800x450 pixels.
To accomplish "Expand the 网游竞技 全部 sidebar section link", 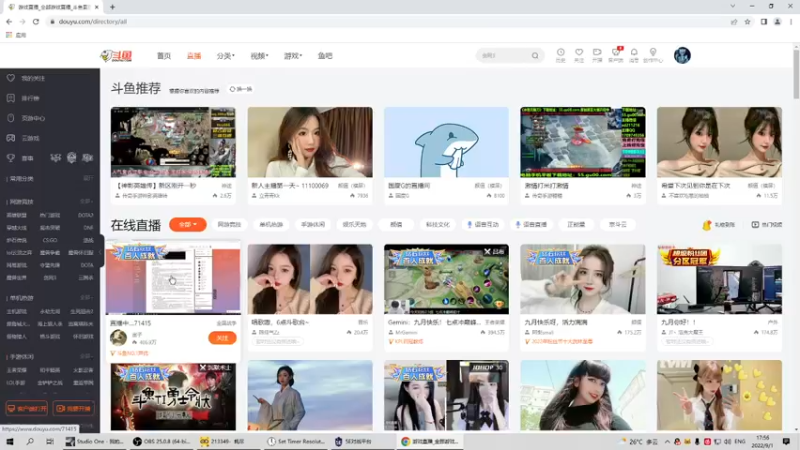I will (x=87, y=202).
